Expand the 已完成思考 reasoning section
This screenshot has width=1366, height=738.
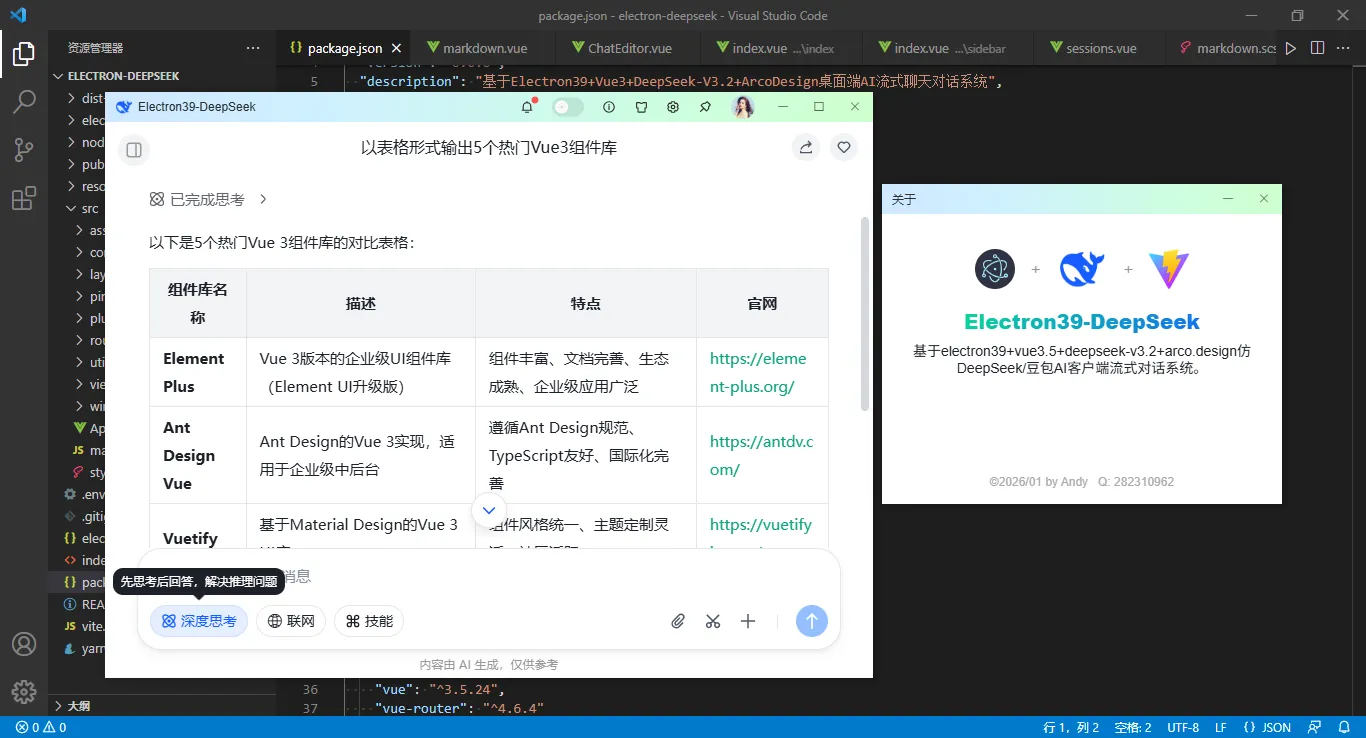click(x=208, y=199)
